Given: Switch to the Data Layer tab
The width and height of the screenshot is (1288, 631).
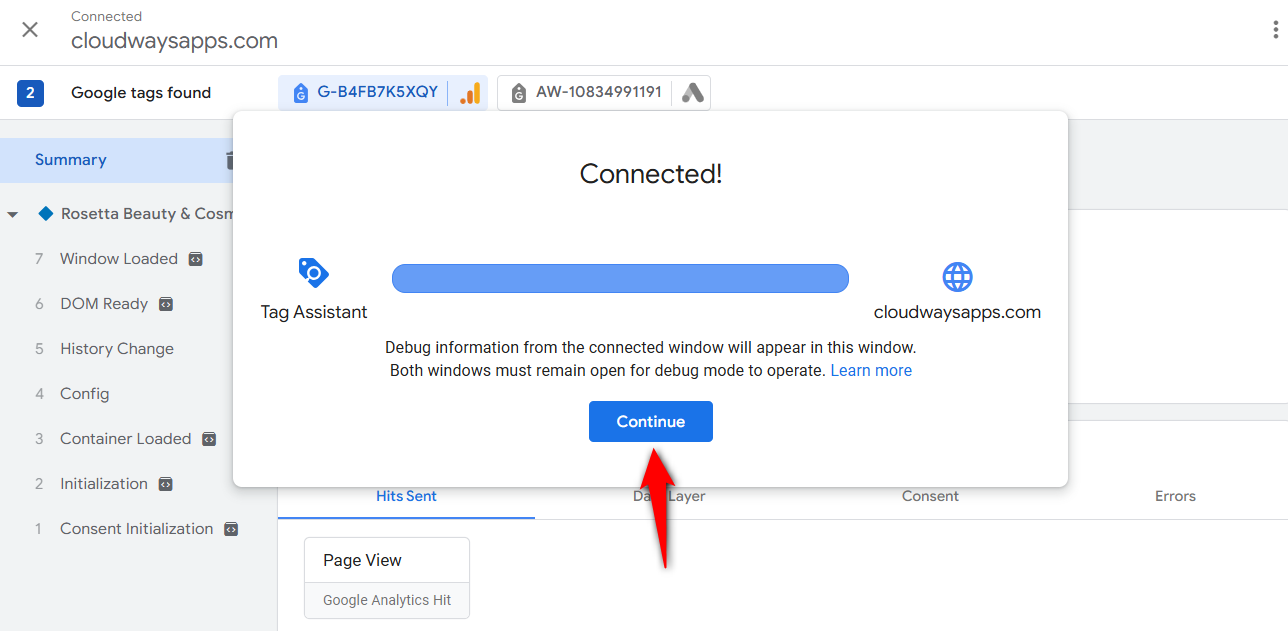Looking at the screenshot, I should [x=669, y=496].
